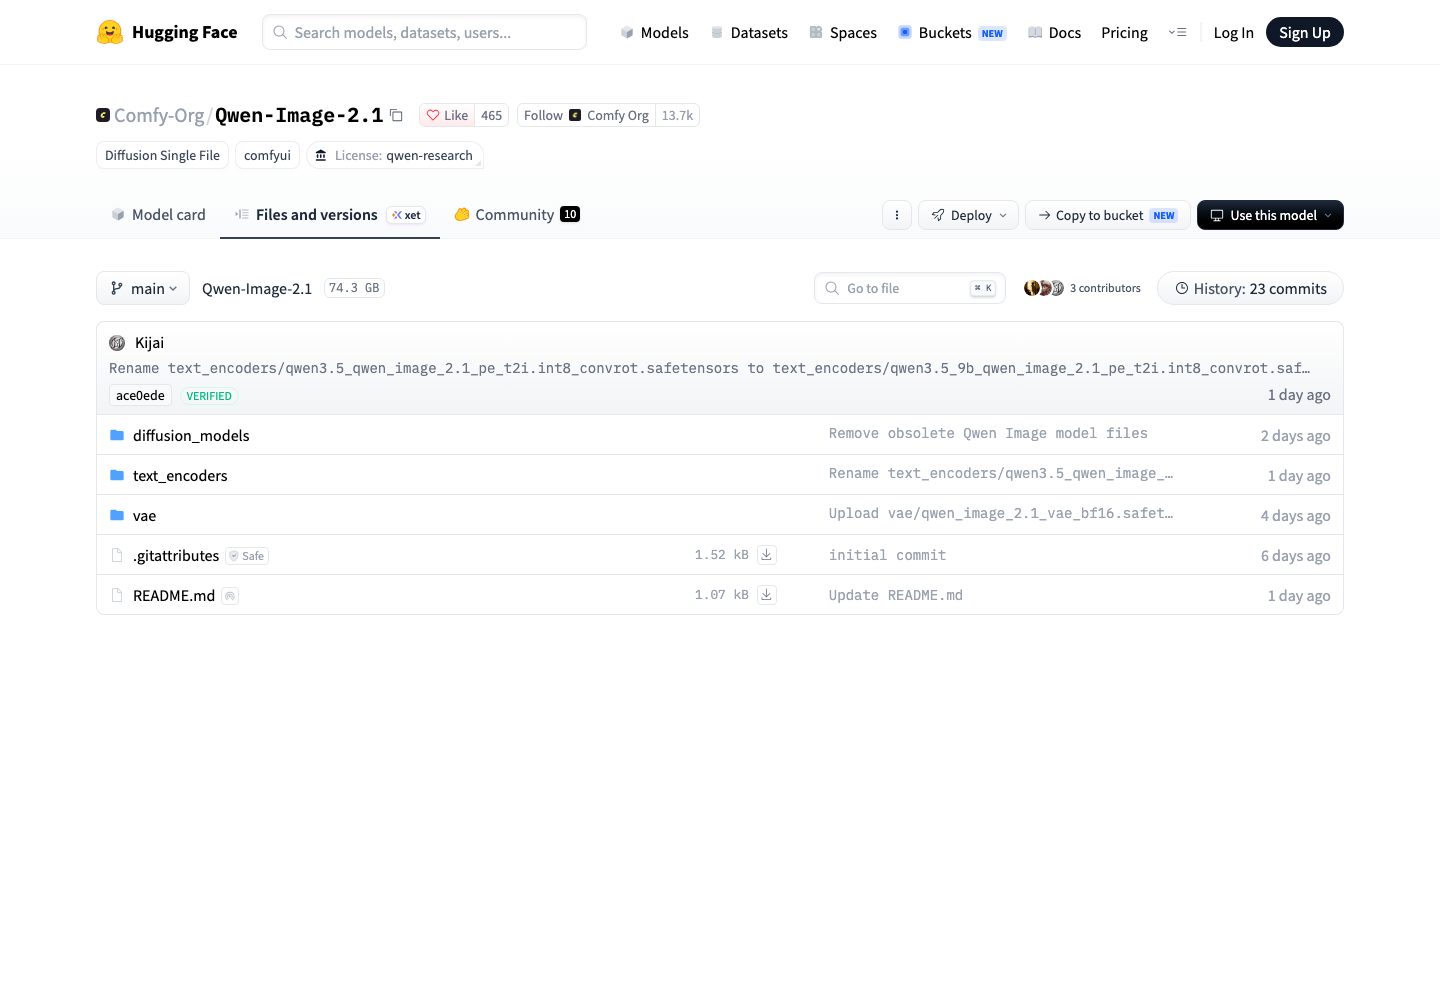The width and height of the screenshot is (1440, 1000).
Task: Click the contributors avatars group
Action: 1044,288
